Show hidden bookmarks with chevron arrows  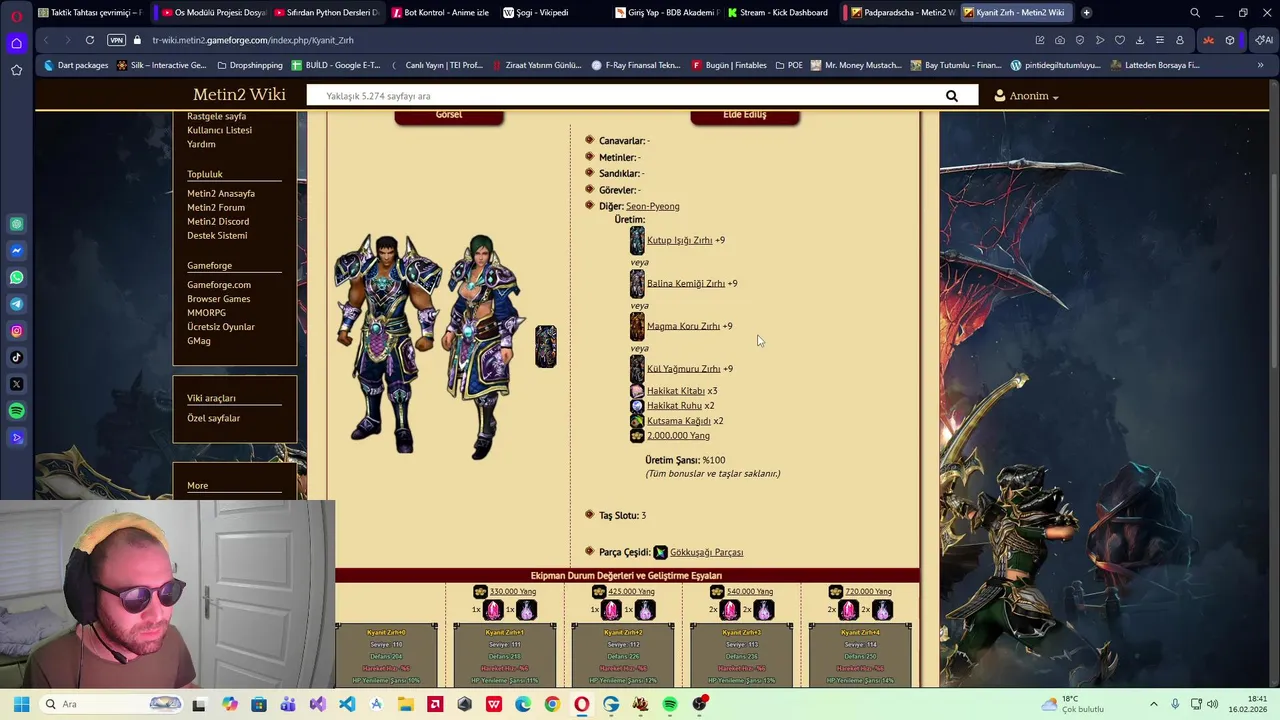click(1260, 65)
